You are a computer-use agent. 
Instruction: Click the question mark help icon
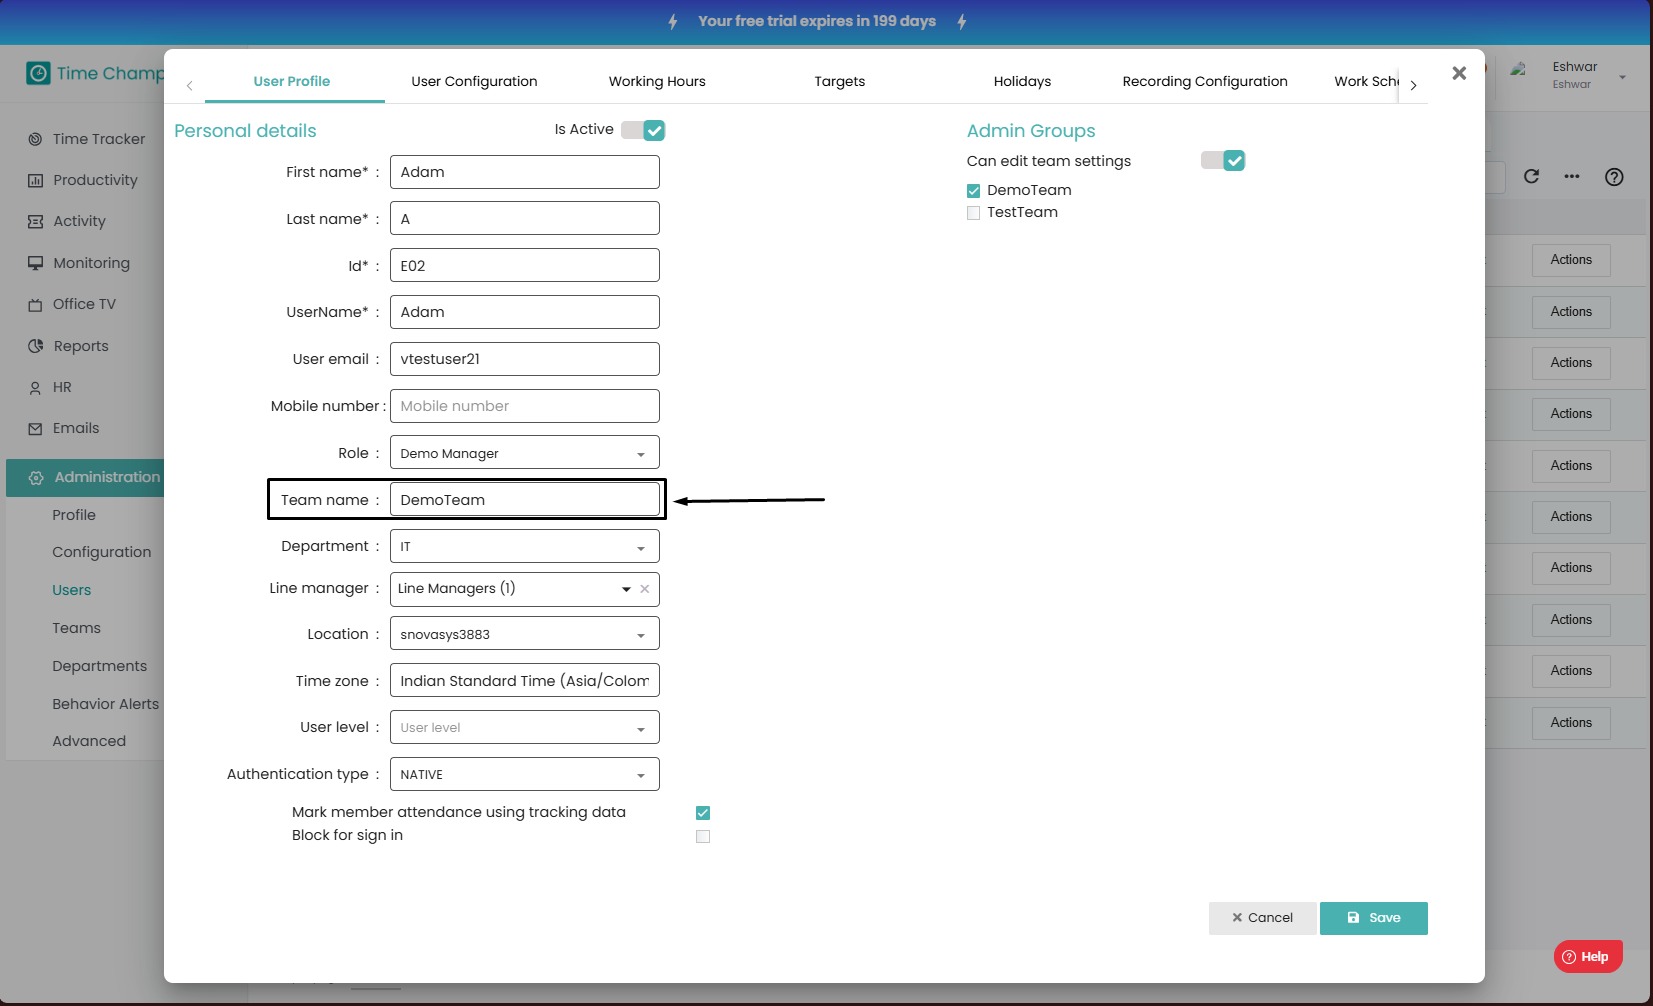click(1613, 177)
